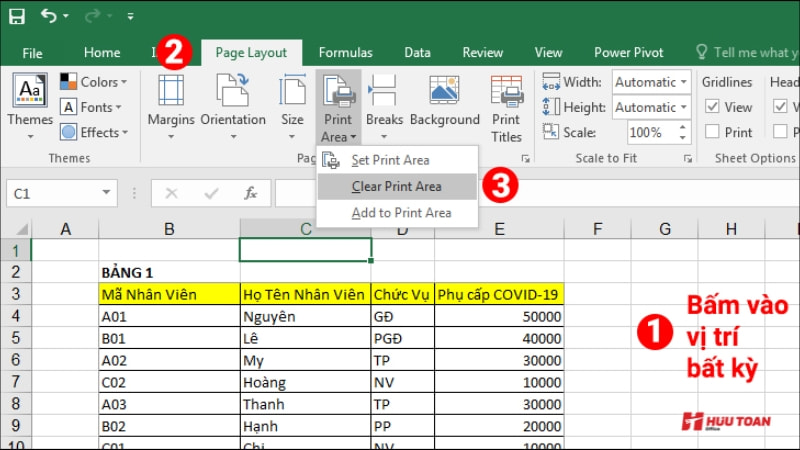The image size is (800, 450).
Task: Select the yellow Mã Nhân Viên header cell
Action: [x=168, y=294]
